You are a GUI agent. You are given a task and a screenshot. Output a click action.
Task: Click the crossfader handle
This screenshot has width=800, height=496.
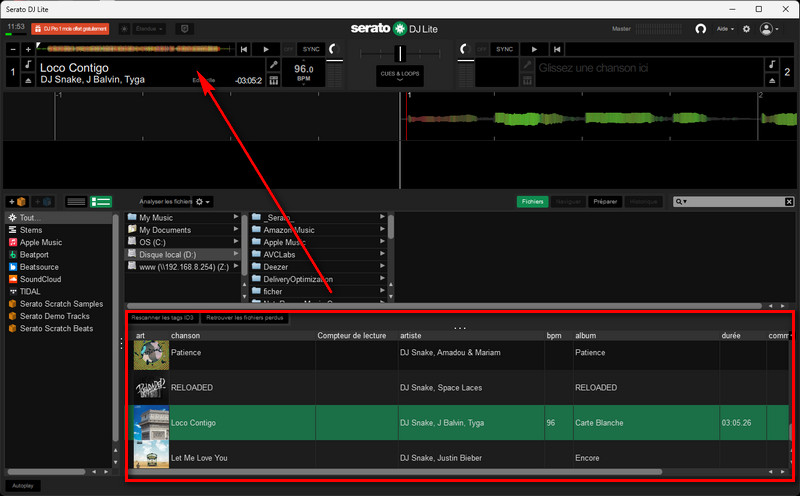pos(401,53)
